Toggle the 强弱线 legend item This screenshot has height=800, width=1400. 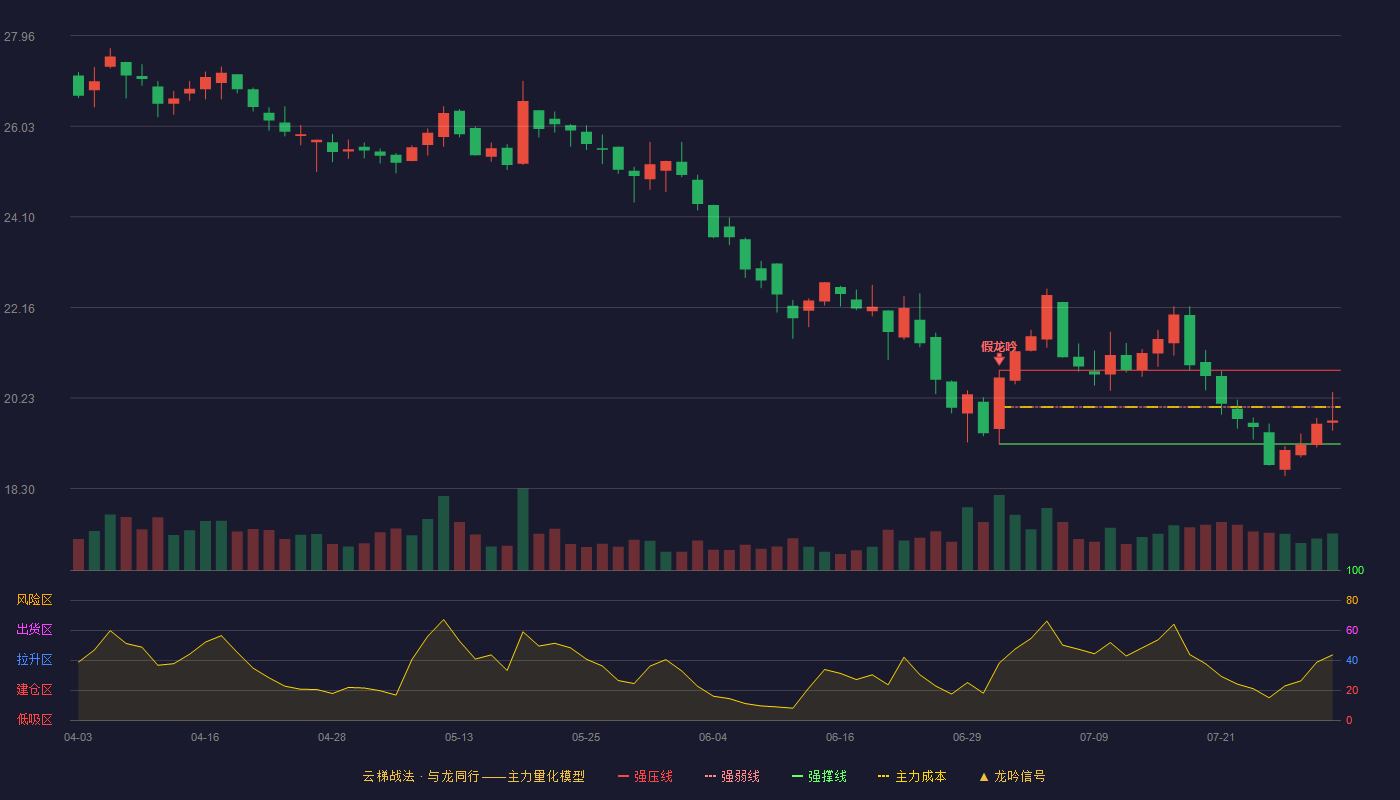pos(732,776)
